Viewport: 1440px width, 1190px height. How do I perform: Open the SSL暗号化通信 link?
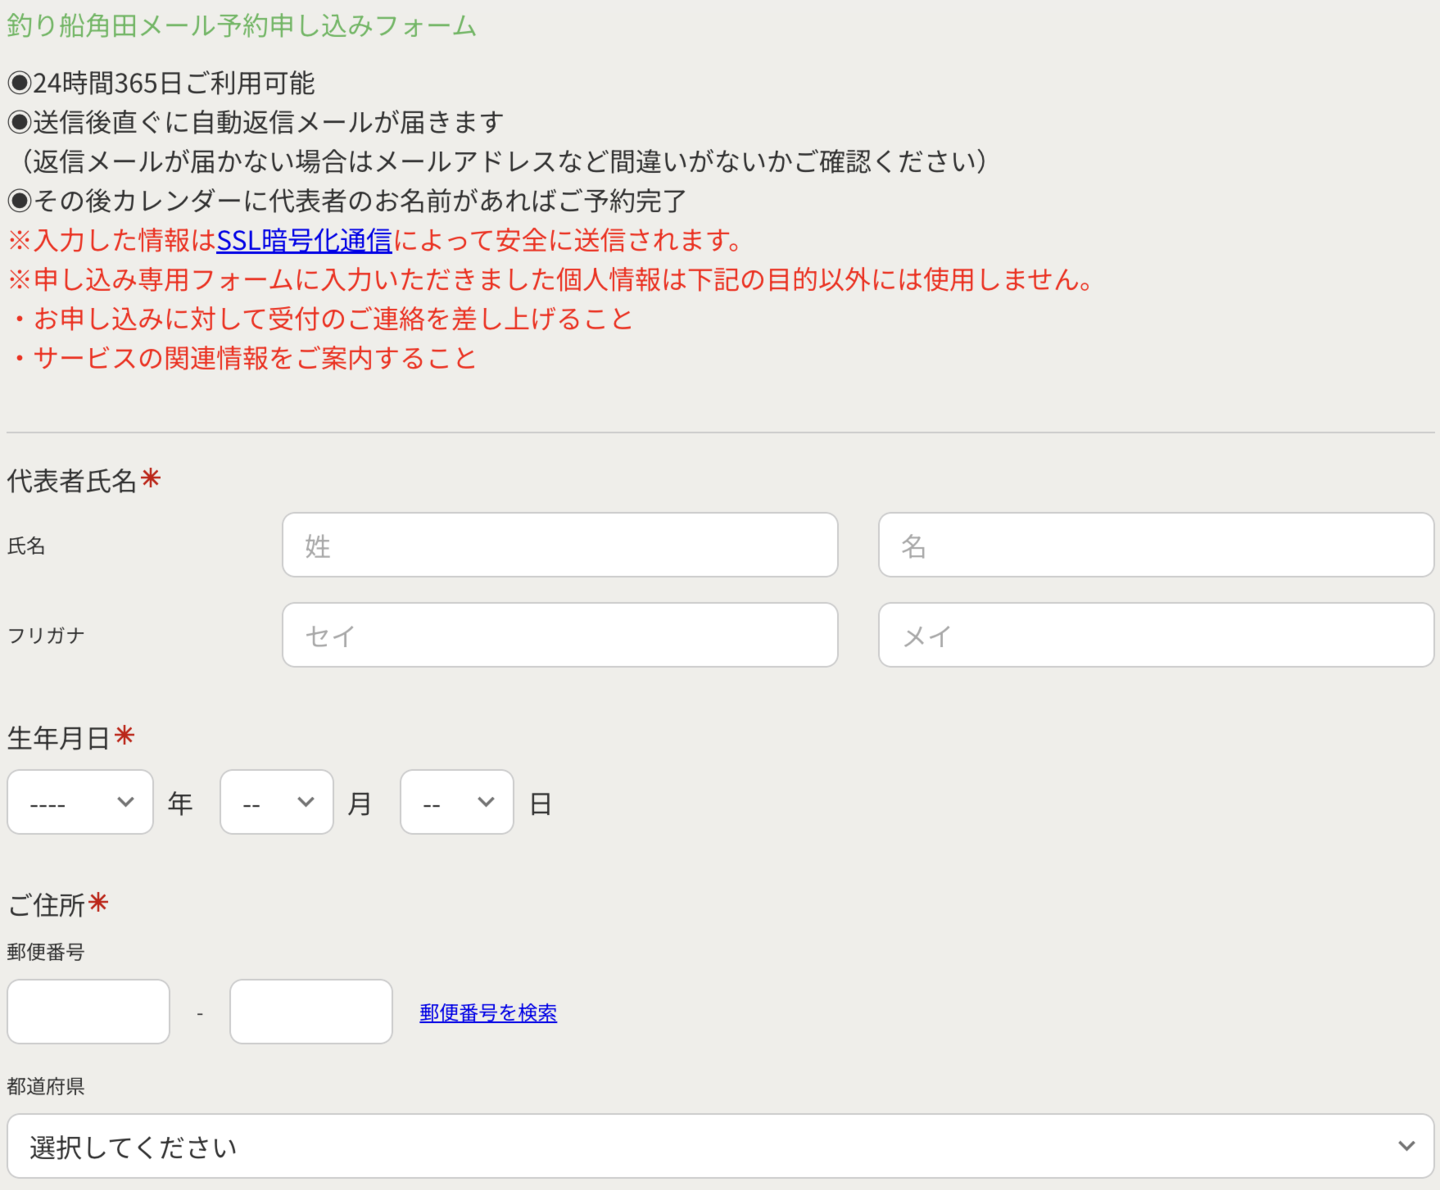click(304, 241)
